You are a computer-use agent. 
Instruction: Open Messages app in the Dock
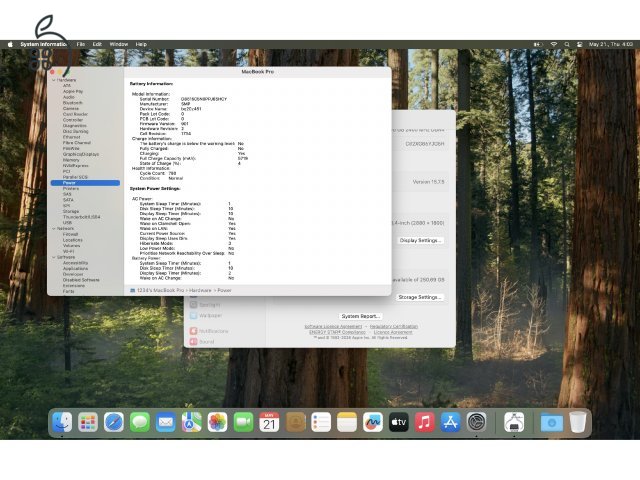pos(140,422)
